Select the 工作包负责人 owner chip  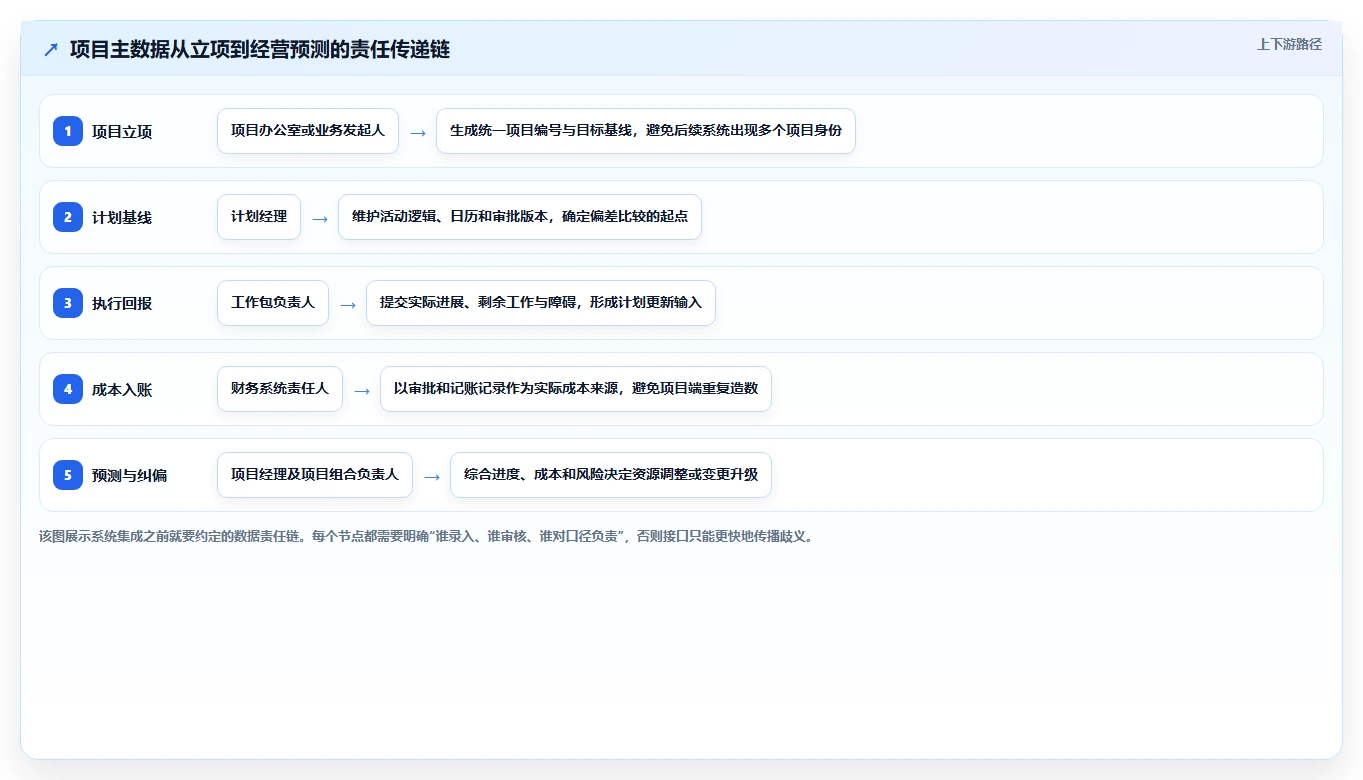point(273,303)
